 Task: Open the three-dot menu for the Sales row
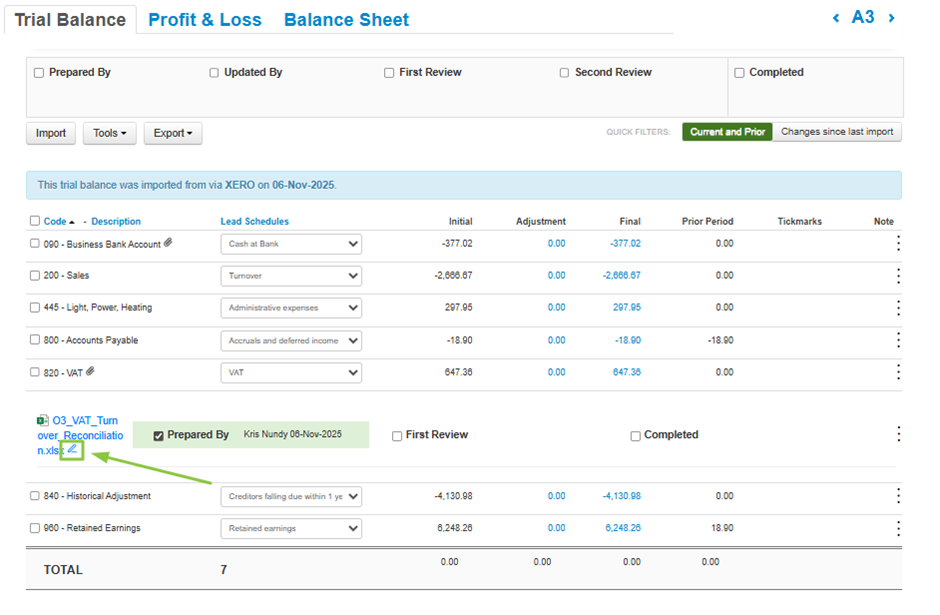point(897,276)
